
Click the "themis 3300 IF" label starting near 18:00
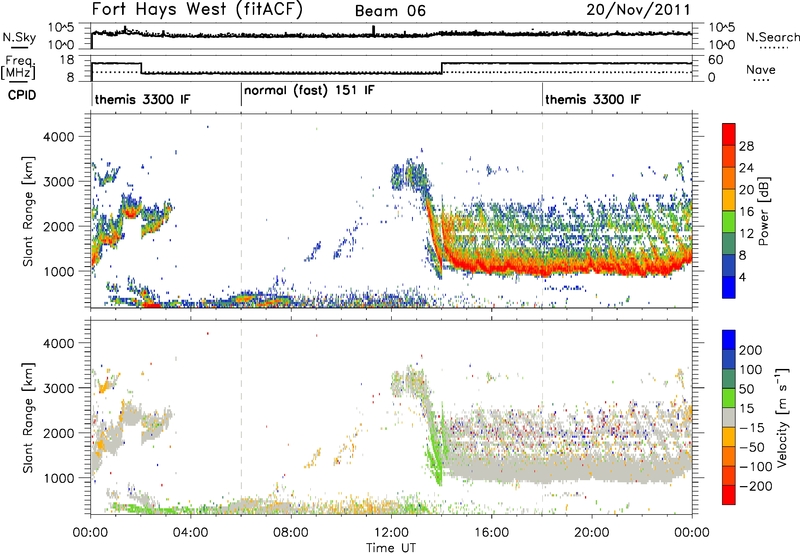point(592,99)
